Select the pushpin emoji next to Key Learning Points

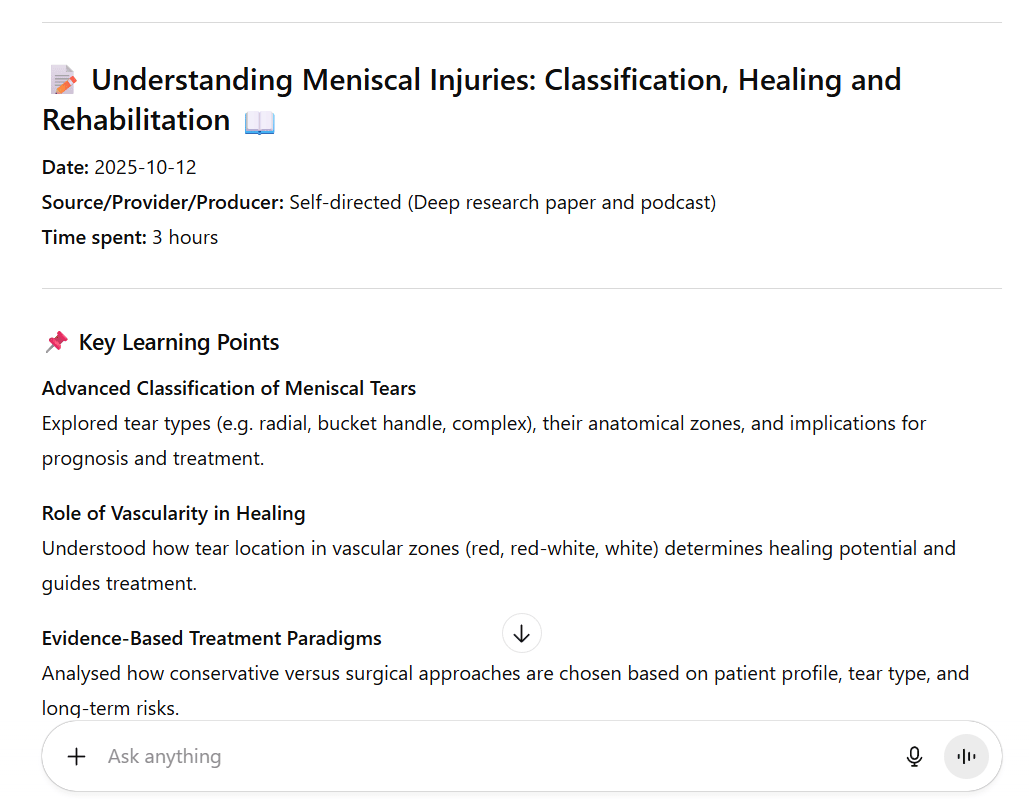coord(55,341)
